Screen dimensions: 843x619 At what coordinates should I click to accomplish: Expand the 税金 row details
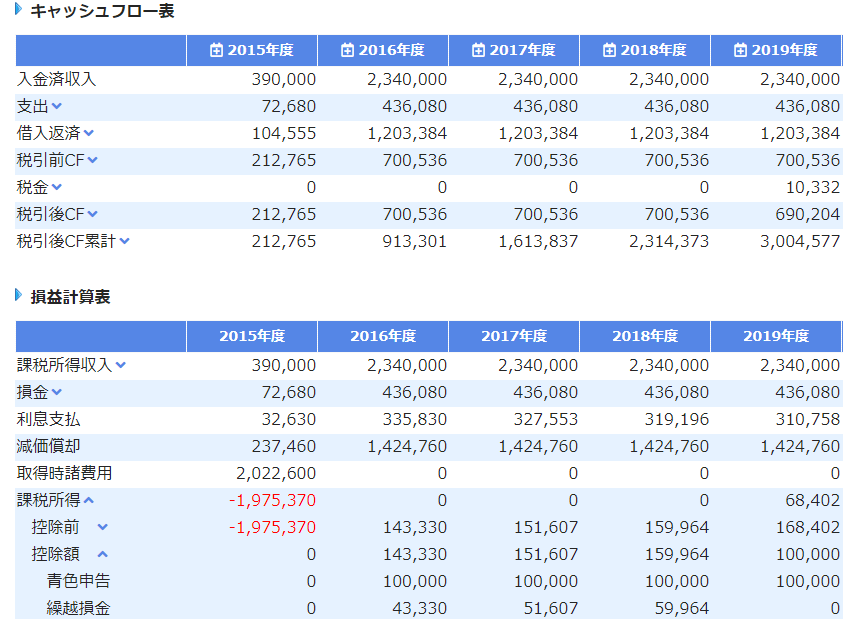pyautogui.click(x=57, y=184)
